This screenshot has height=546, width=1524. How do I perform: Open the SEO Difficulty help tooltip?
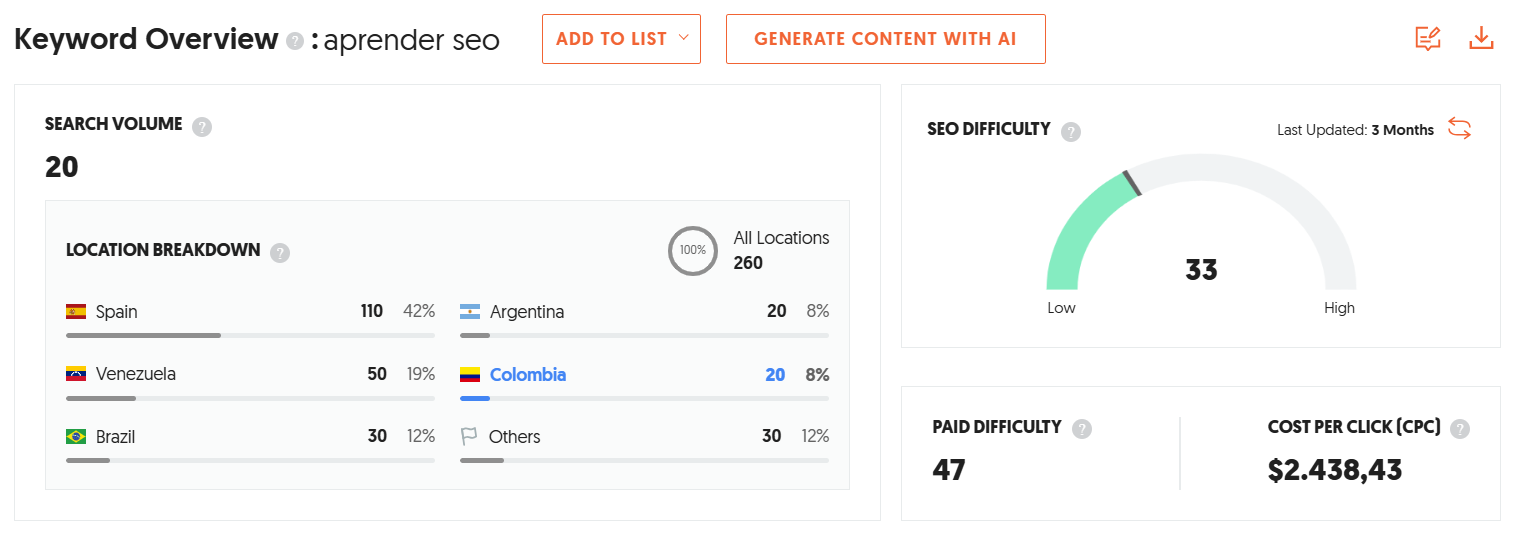1071,131
